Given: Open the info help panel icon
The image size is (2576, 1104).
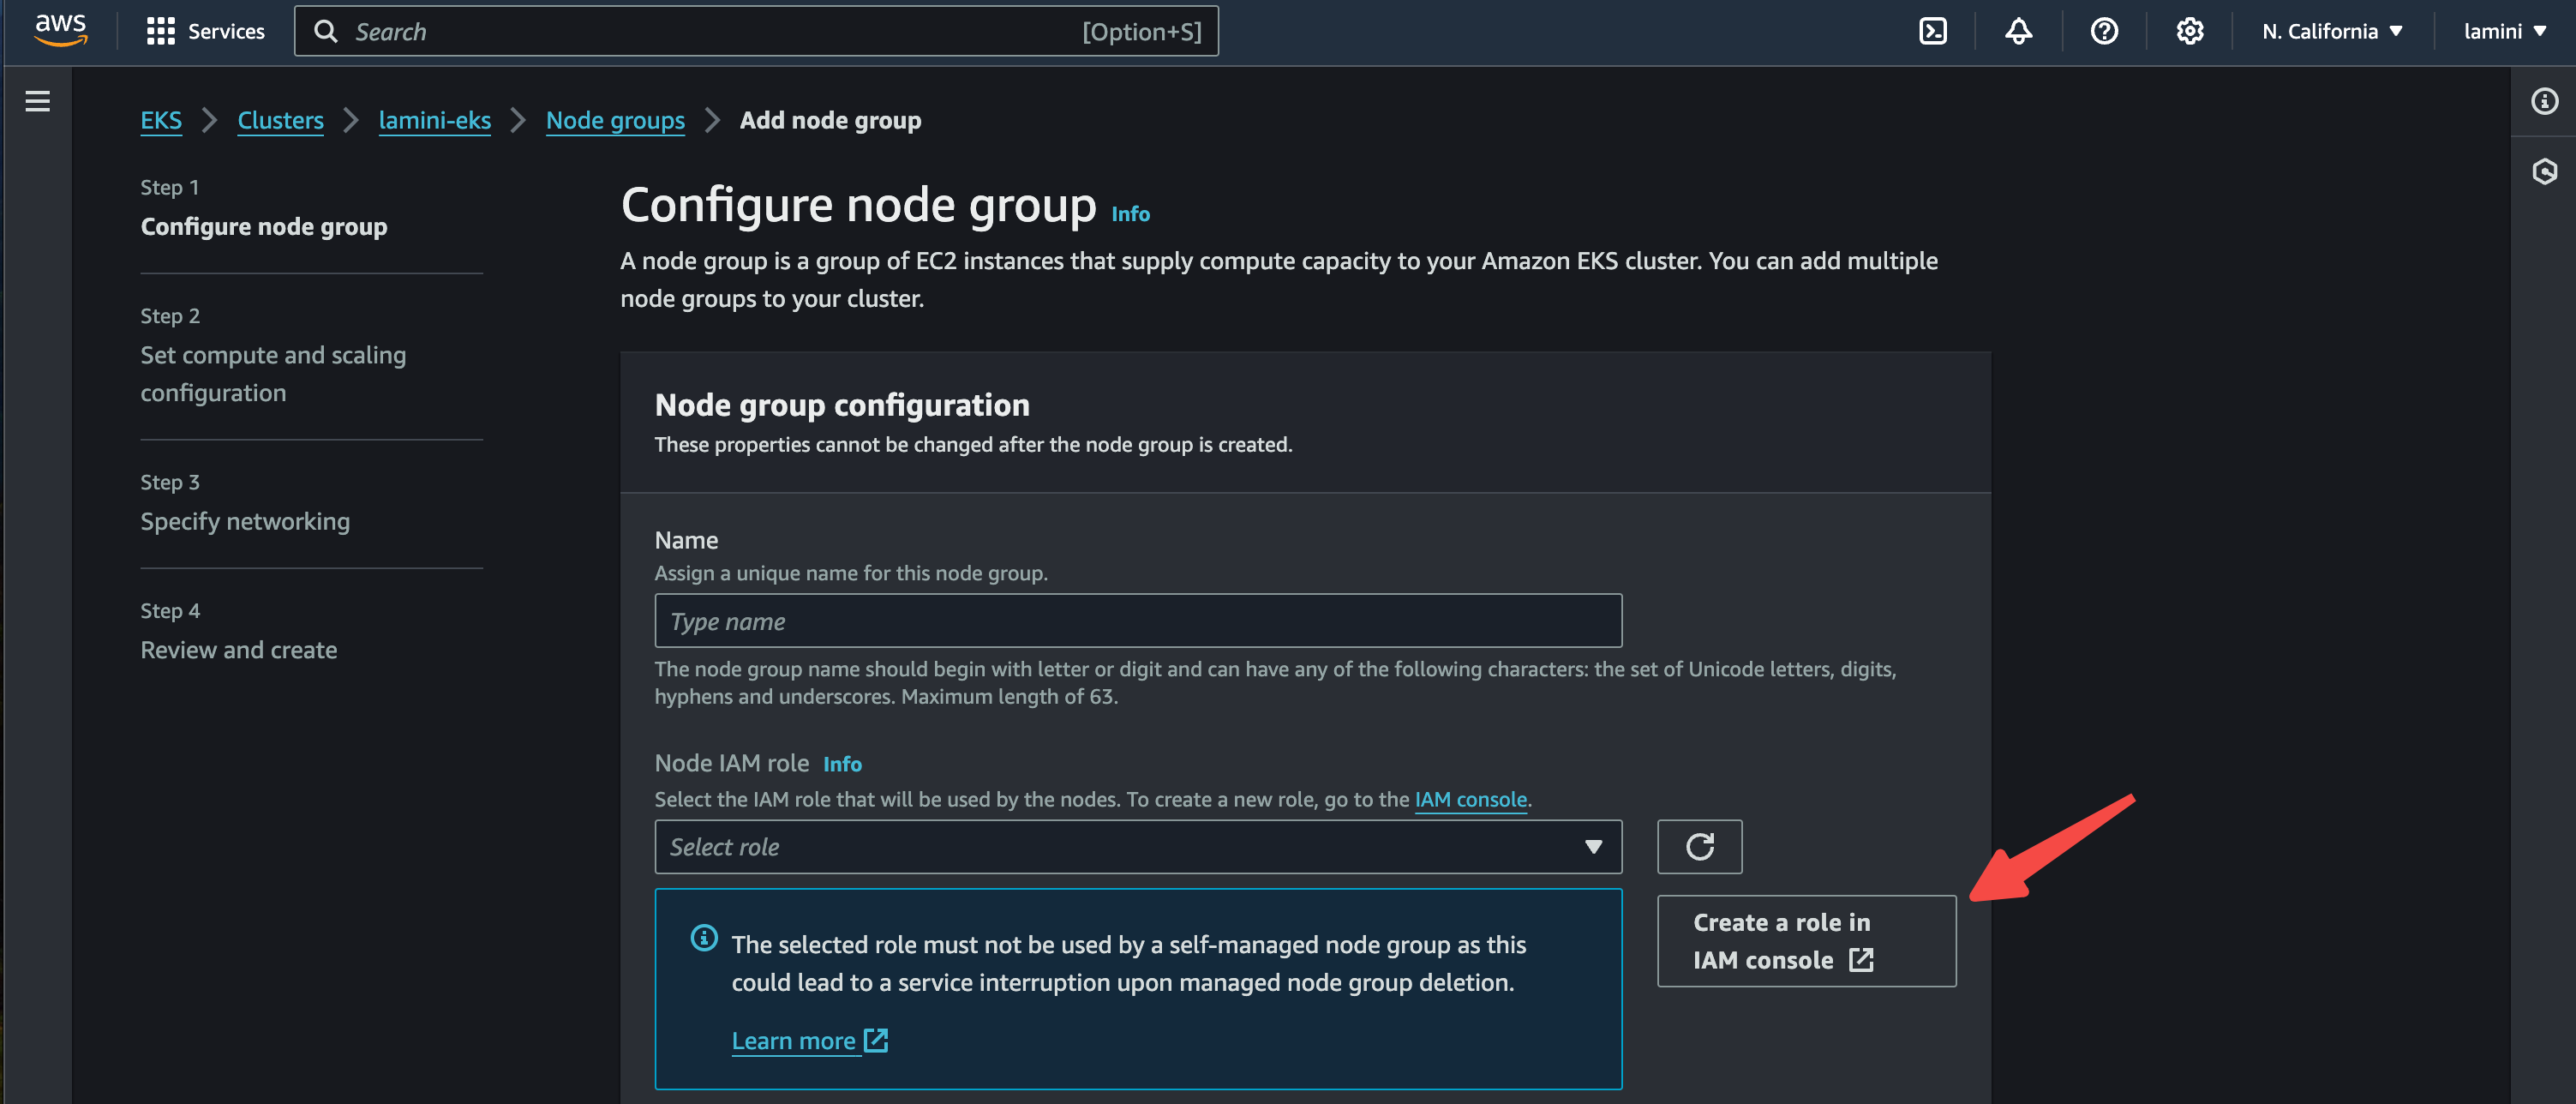Looking at the screenshot, I should point(2544,101).
